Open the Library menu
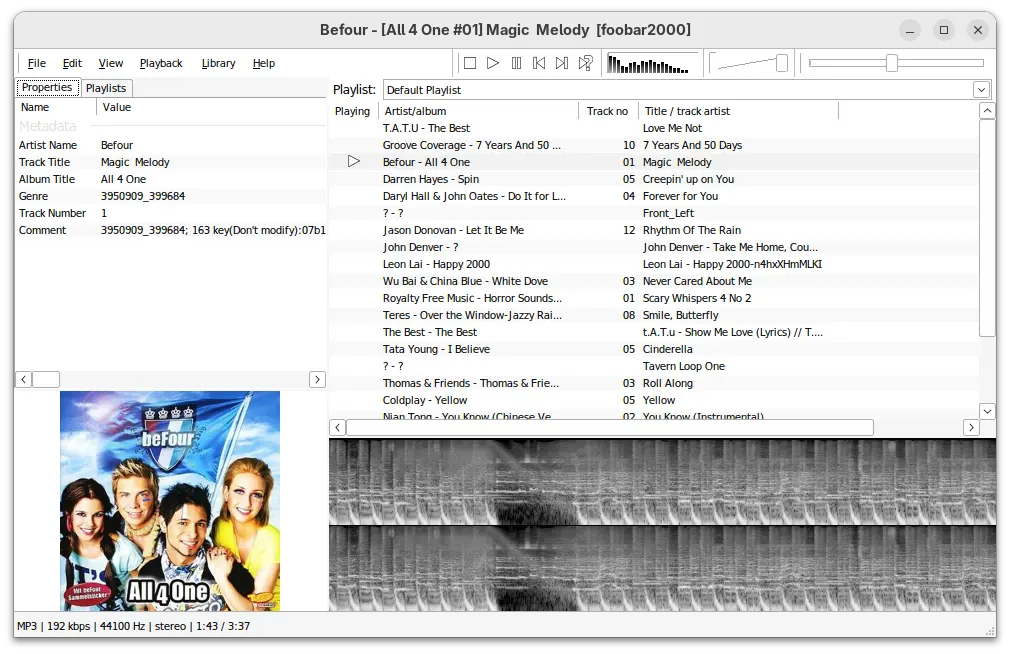1010x654 pixels. 218,63
